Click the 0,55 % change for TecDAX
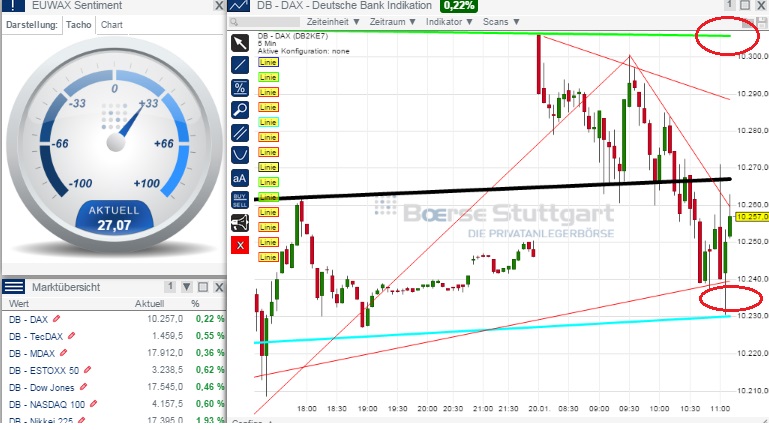 210,336
